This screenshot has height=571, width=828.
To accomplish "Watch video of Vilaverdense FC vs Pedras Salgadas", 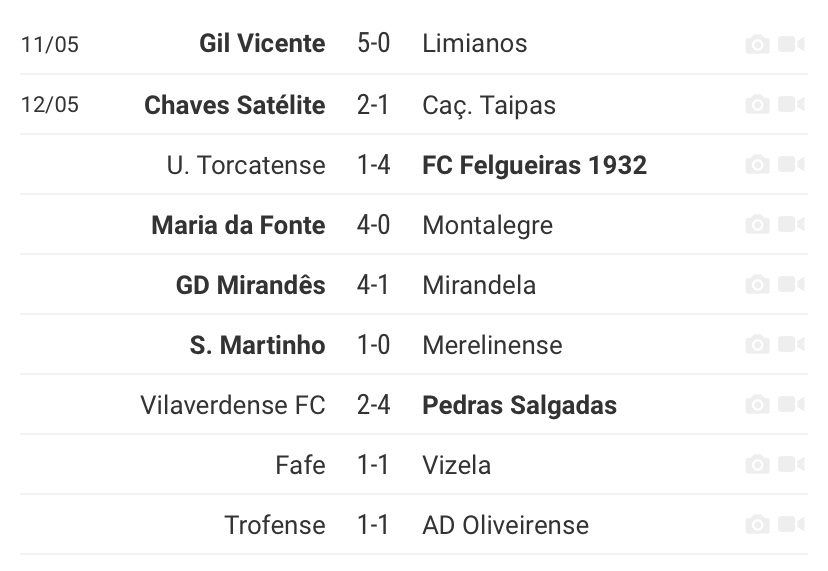I will coord(791,404).
